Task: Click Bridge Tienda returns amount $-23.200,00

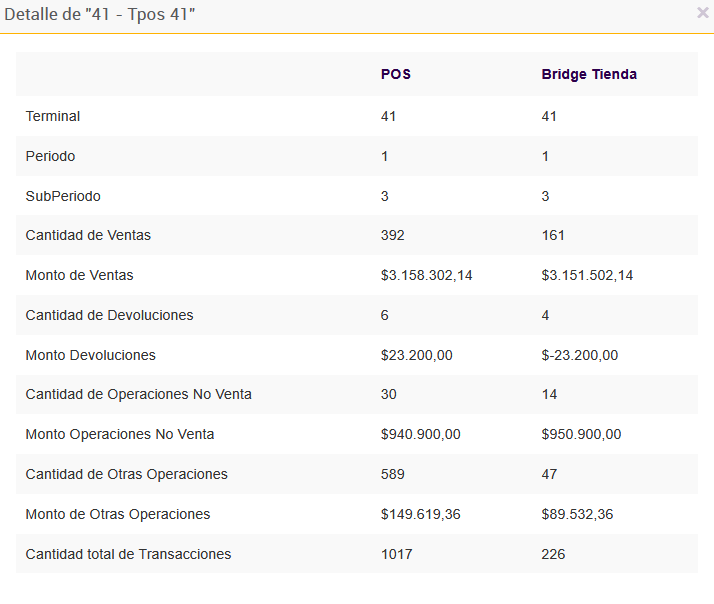Action: pyautogui.click(x=579, y=355)
